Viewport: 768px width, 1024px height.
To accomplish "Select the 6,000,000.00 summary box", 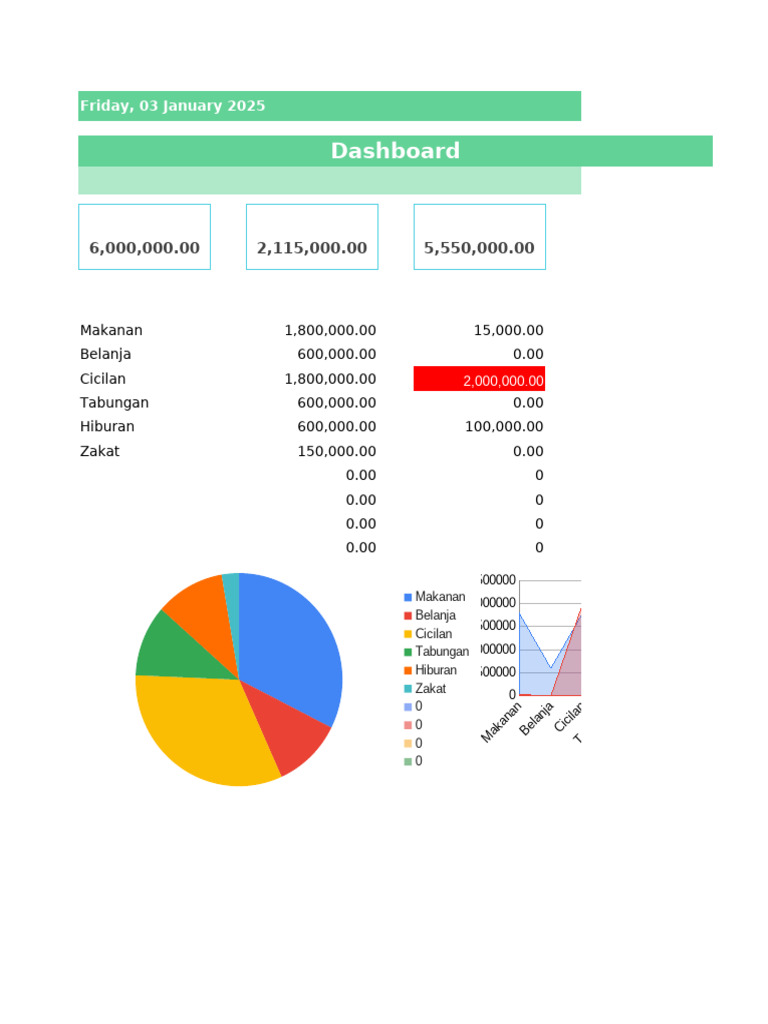I will coord(144,237).
